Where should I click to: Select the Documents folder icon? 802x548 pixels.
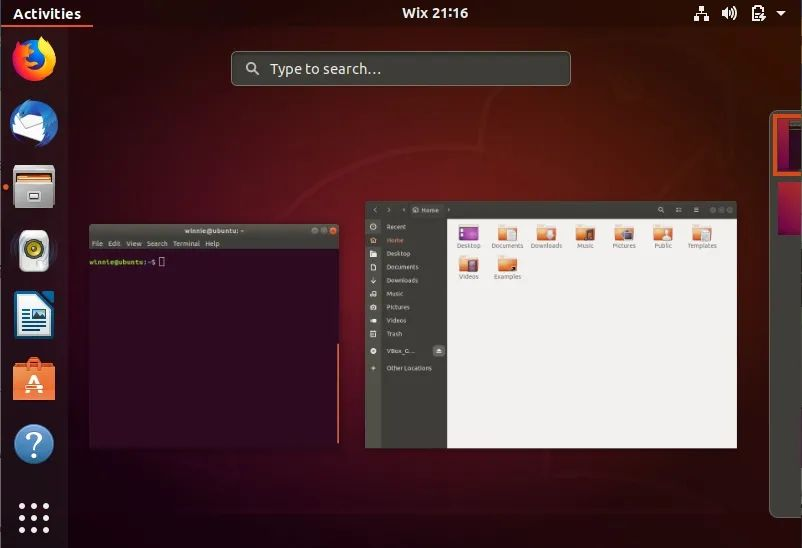pyautogui.click(x=507, y=234)
